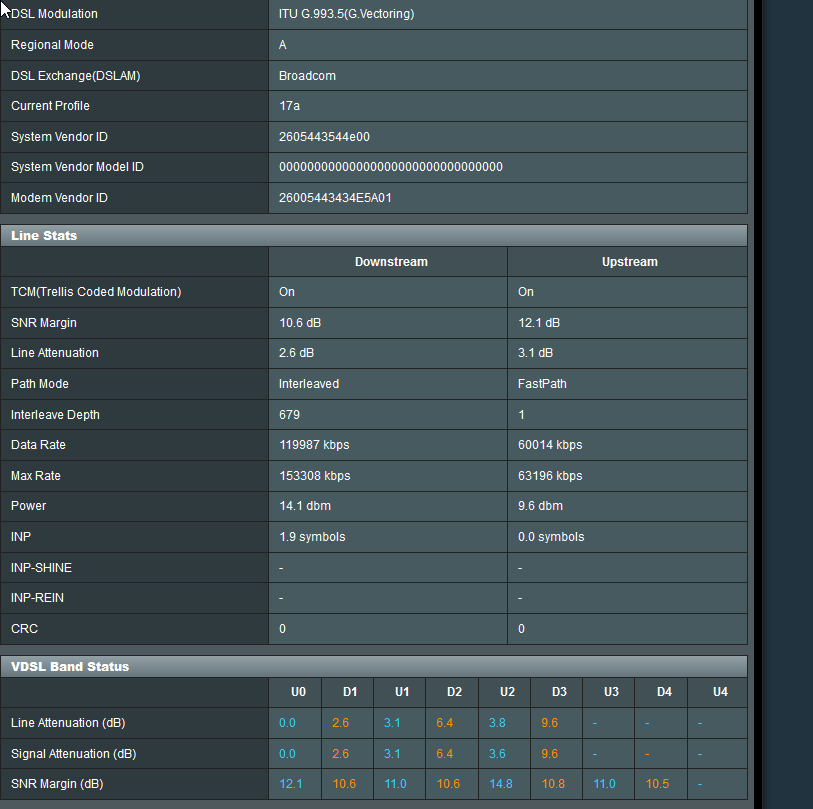
Task: Select the Current Profile value 17a
Action: [x=290, y=106]
